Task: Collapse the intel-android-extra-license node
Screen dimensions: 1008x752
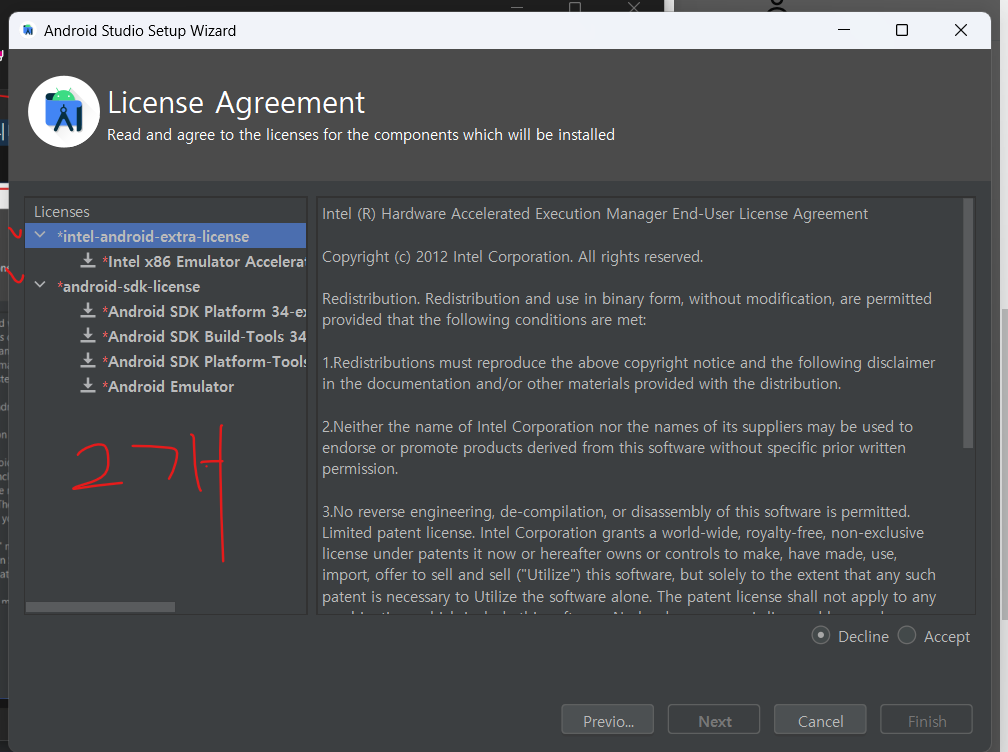Action: (40, 235)
